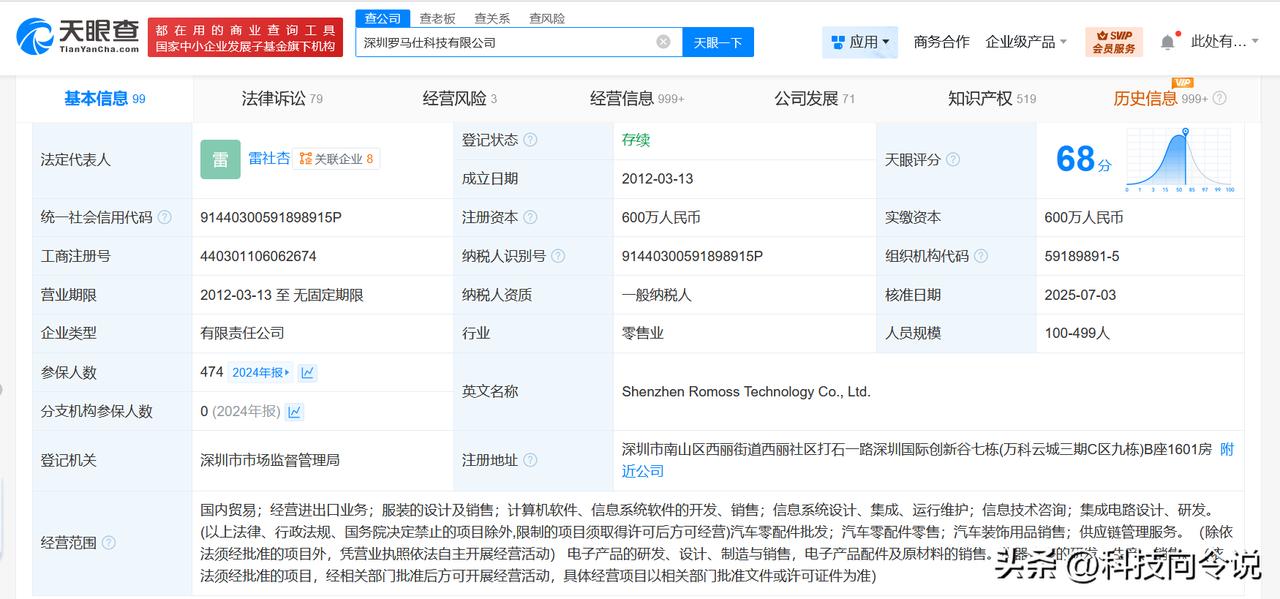The image size is (1280, 599).
Task: Clear the search box with the X icon
Action: pos(663,42)
